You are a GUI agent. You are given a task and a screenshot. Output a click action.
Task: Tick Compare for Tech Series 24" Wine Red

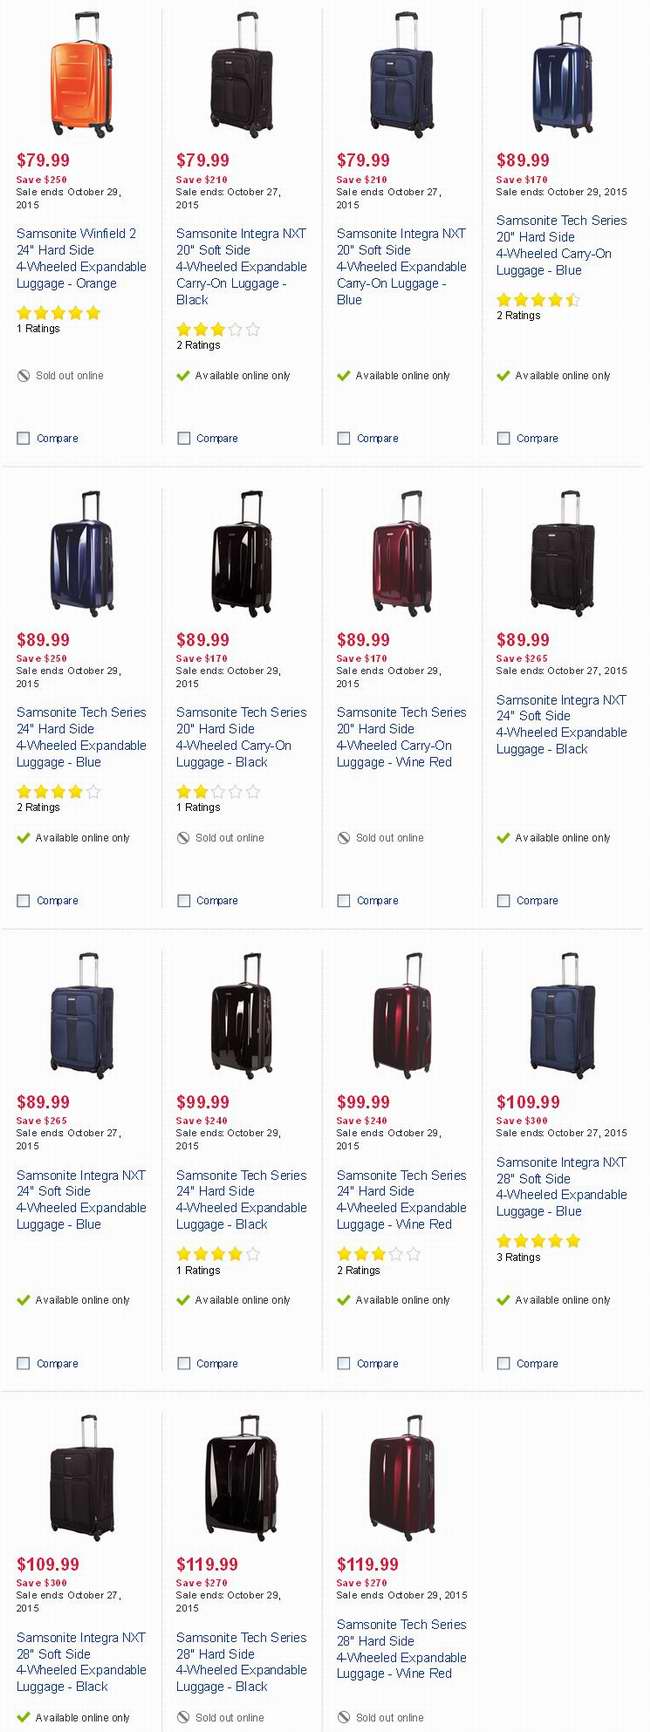[x=343, y=1363]
